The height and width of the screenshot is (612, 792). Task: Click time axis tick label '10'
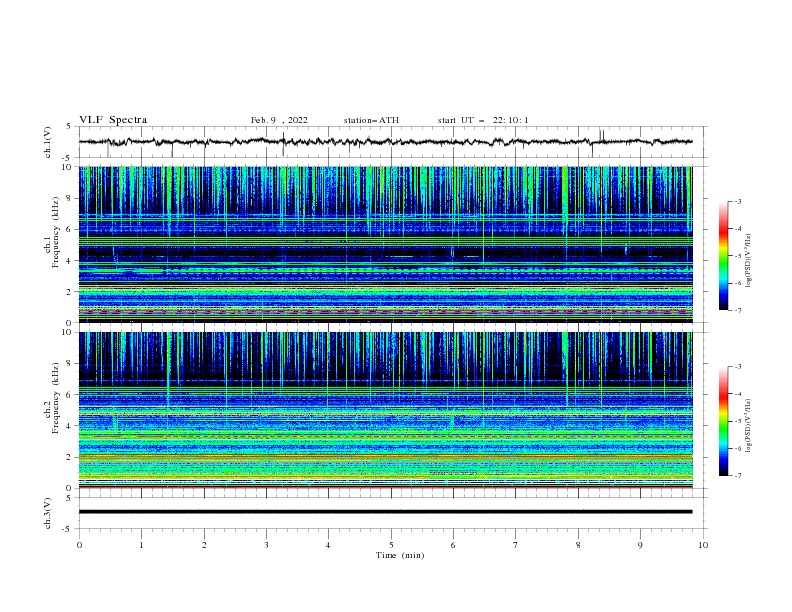pyautogui.click(x=703, y=545)
